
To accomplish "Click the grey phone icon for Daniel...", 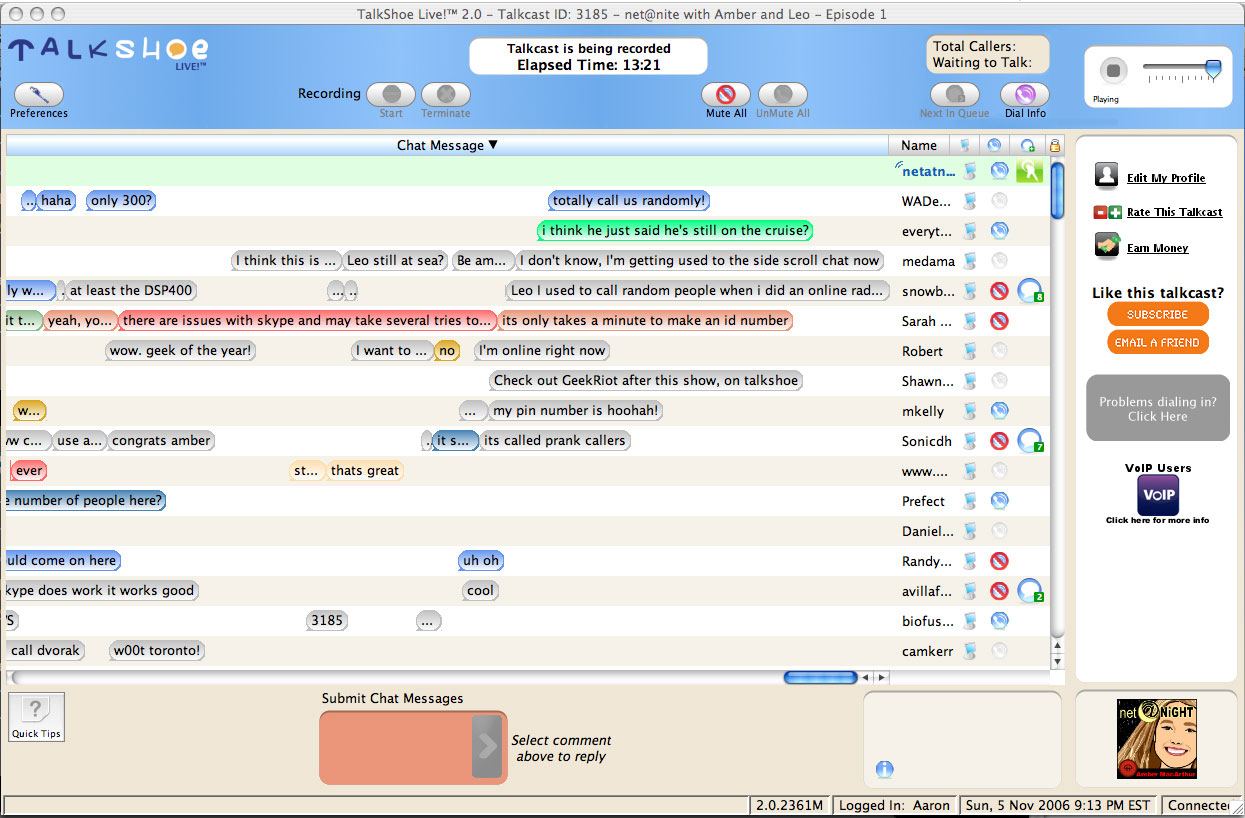I will pyautogui.click(x=998, y=531).
